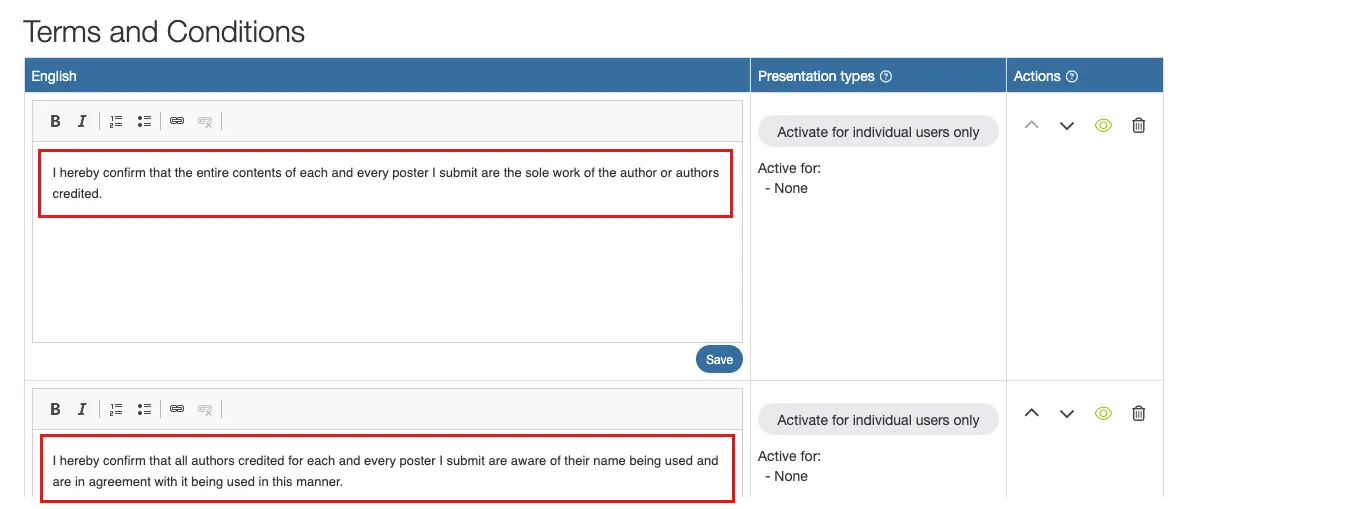Insert bulleted list in first term editor
The image size is (1371, 509).
(144, 121)
